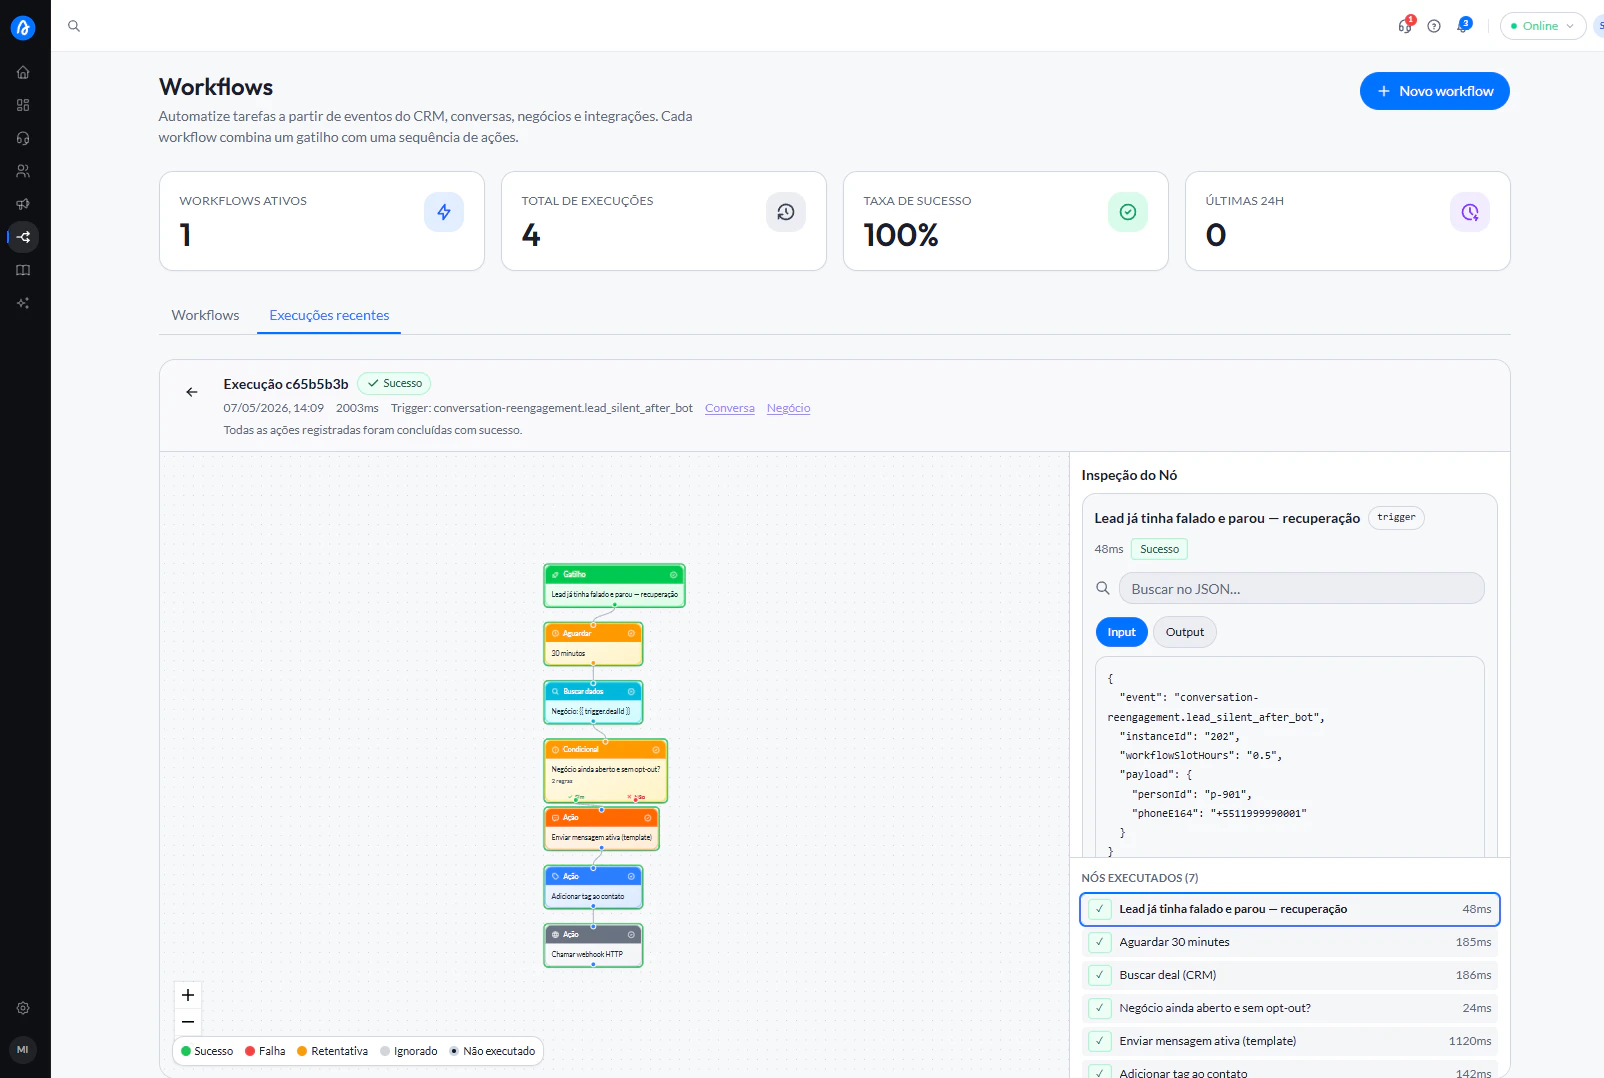
Task: Select the Condicional node in canvas
Action: point(605,771)
